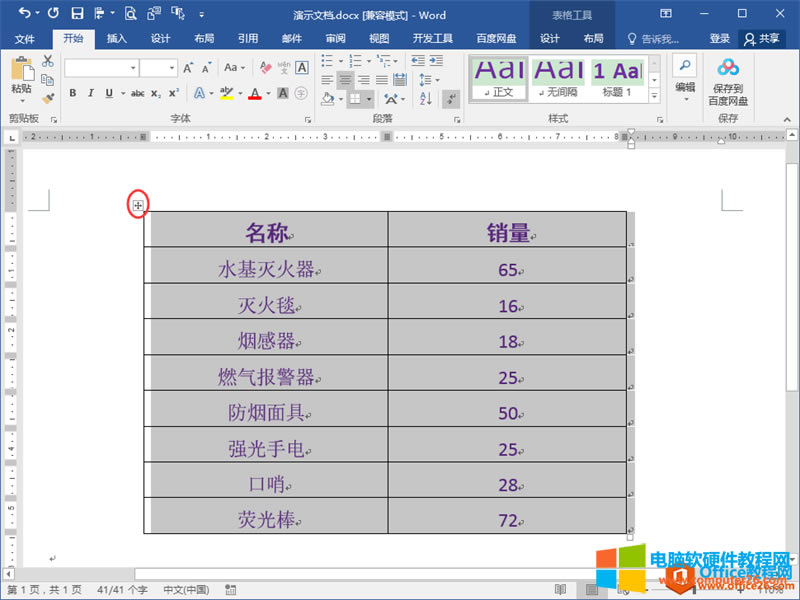
Task: Switch to the 插入 ribbon tab
Action: tap(117, 38)
